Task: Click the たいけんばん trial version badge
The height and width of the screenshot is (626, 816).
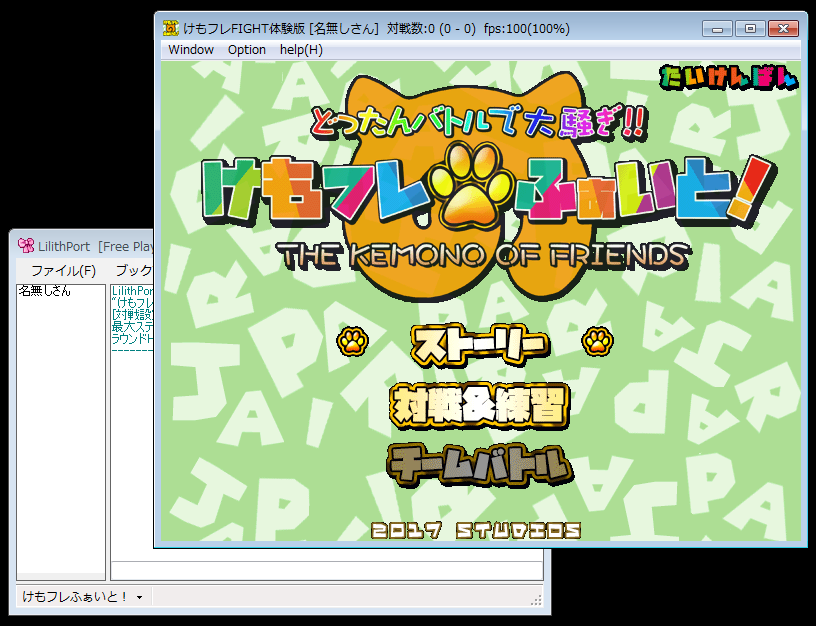Action: click(x=729, y=78)
